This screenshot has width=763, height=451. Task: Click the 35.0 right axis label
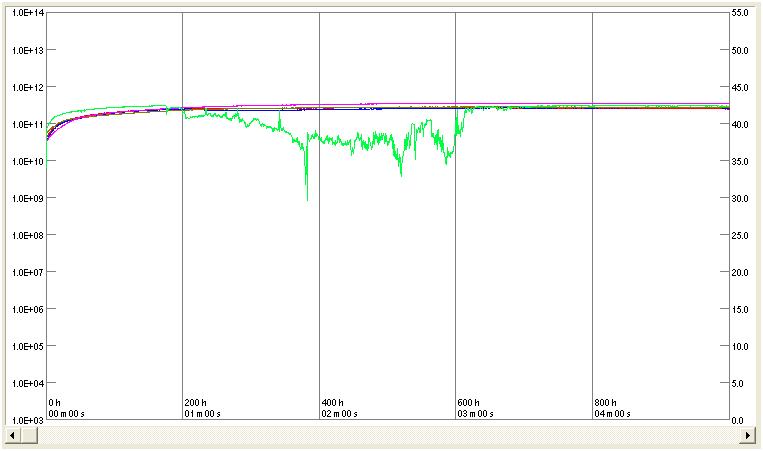(x=740, y=161)
